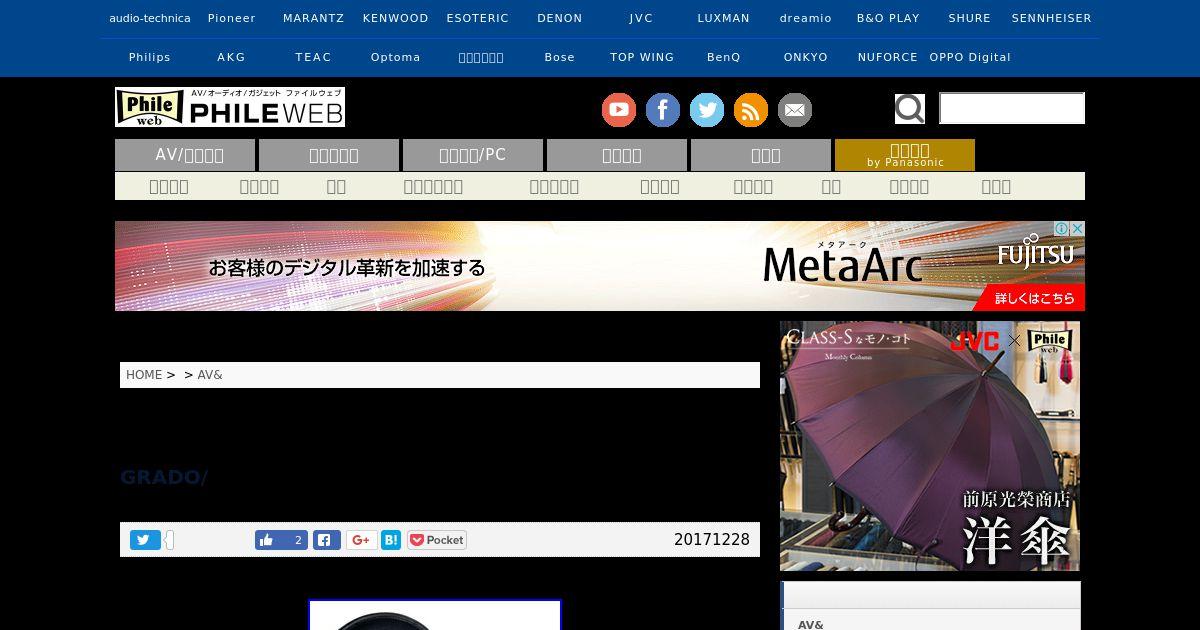Open the orange RSS feed icon
This screenshot has width=1200, height=630.
(751, 110)
